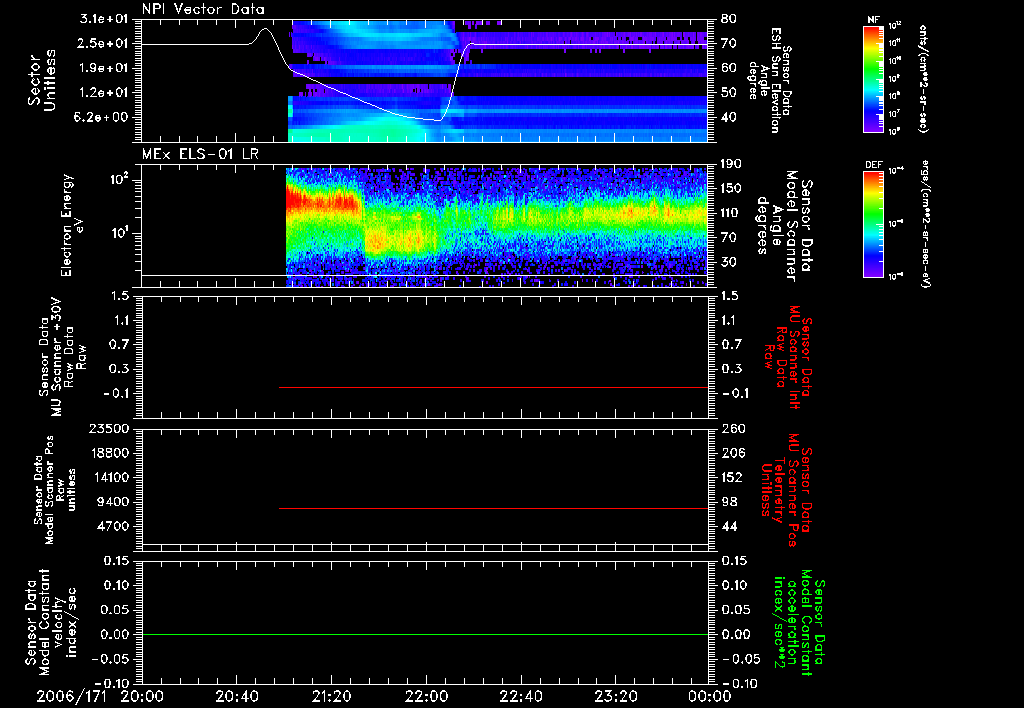
Task: Click the '190' scanner angle tick label
Action: click(x=733, y=164)
